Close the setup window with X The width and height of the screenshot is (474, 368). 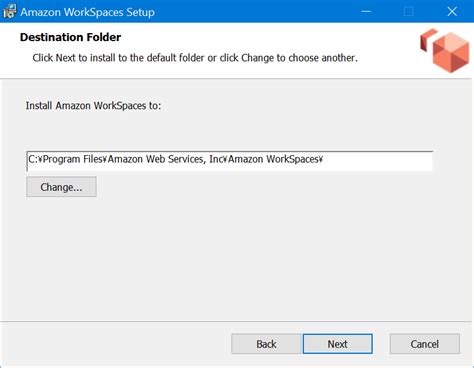[452, 11]
